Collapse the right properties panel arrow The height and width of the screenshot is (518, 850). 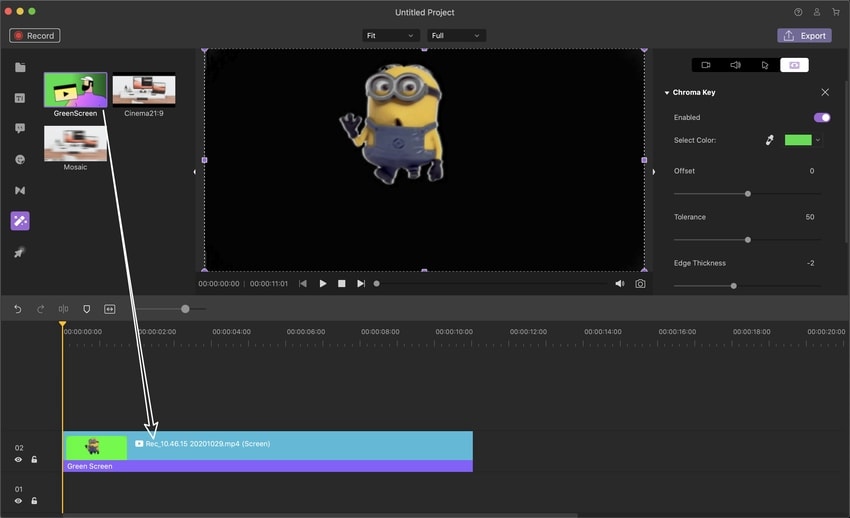653,172
